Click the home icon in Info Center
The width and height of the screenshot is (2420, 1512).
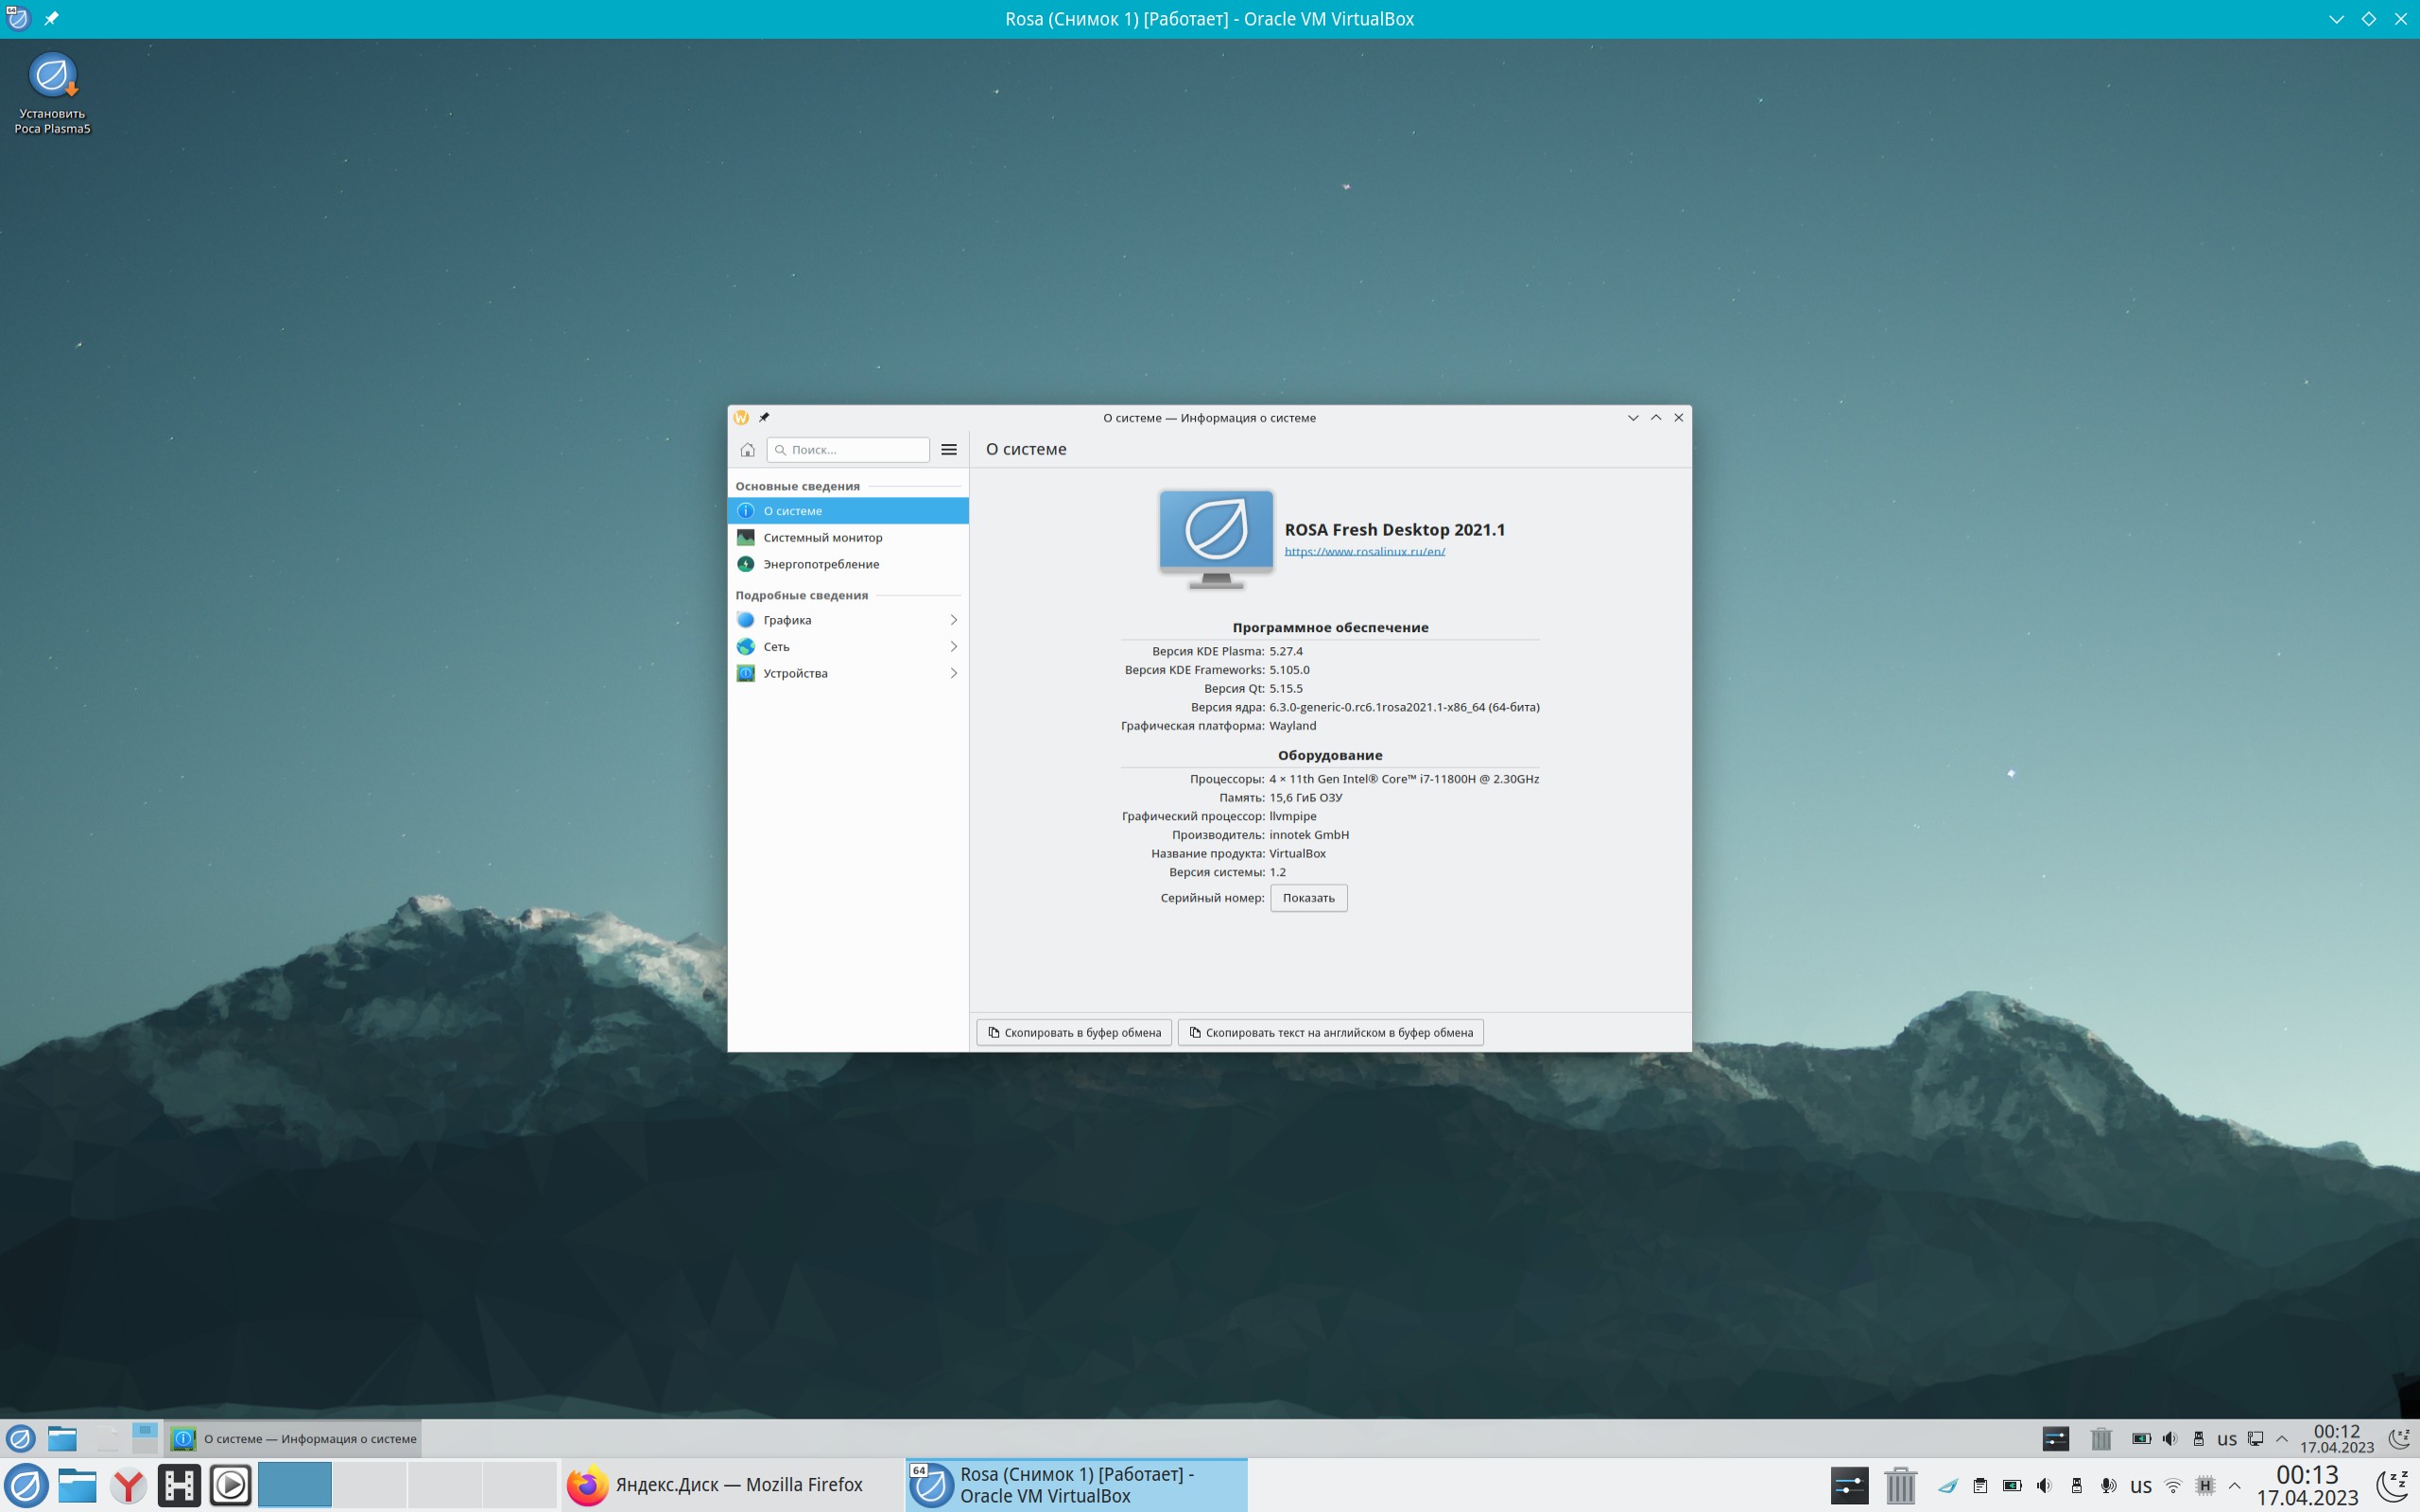click(x=747, y=450)
